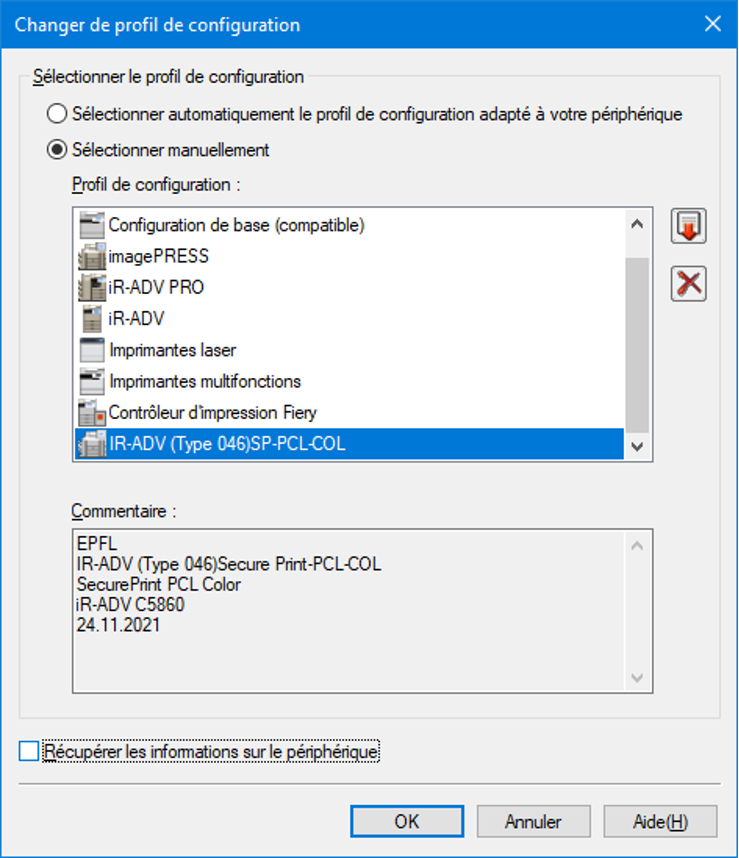This screenshot has height=858, width=739.
Task: Confirm with the OK button
Action: [x=406, y=822]
